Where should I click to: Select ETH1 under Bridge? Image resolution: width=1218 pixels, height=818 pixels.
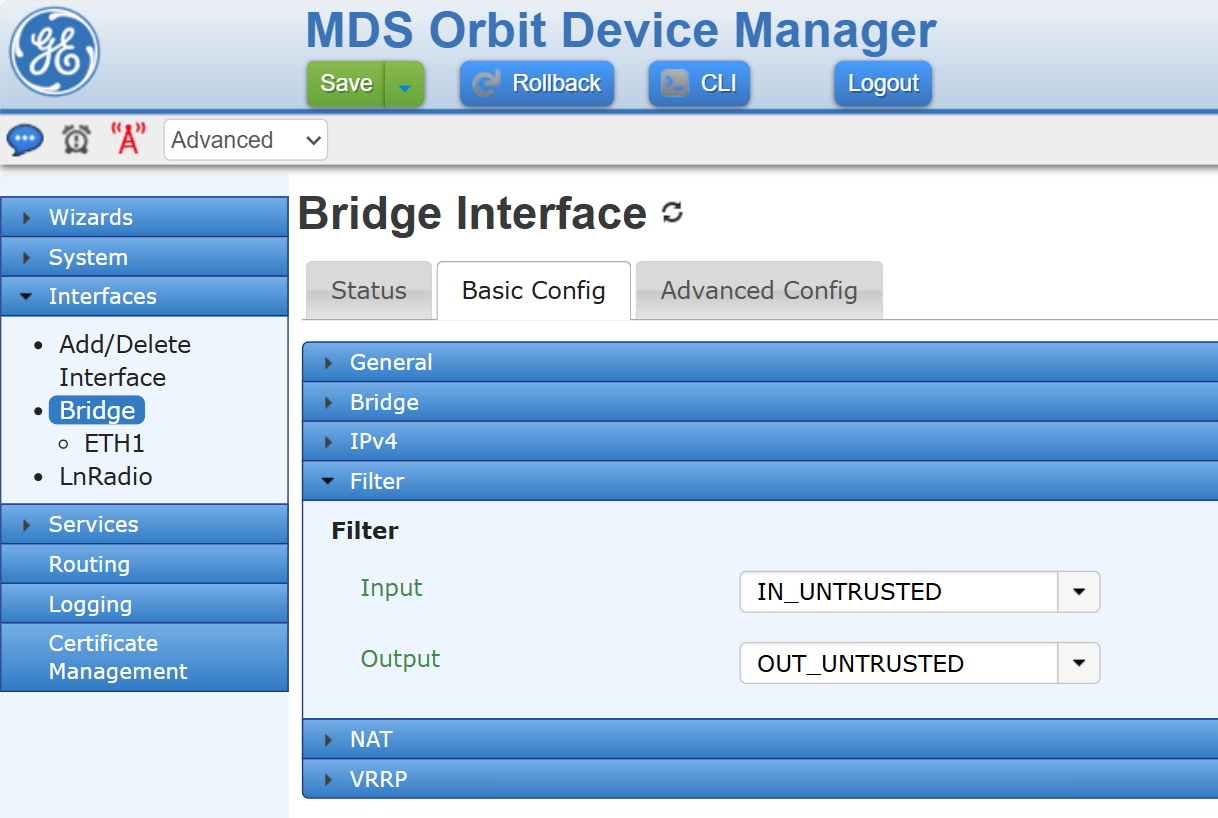click(115, 443)
